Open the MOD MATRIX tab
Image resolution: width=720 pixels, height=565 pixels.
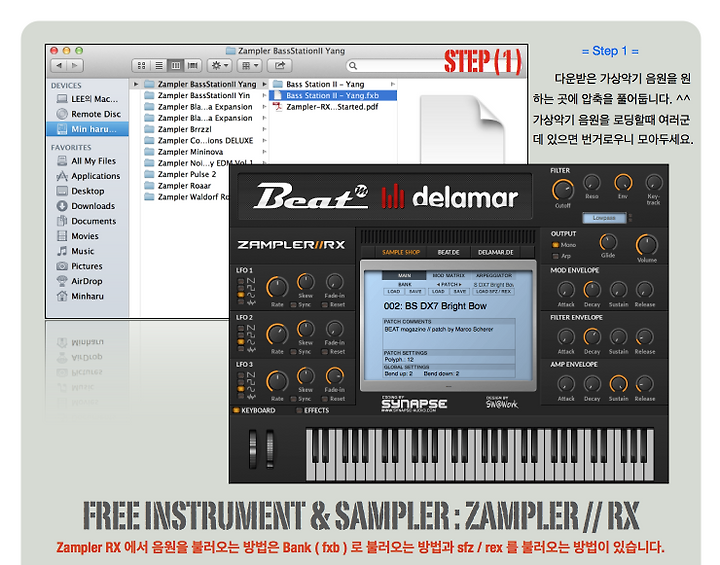click(449, 276)
